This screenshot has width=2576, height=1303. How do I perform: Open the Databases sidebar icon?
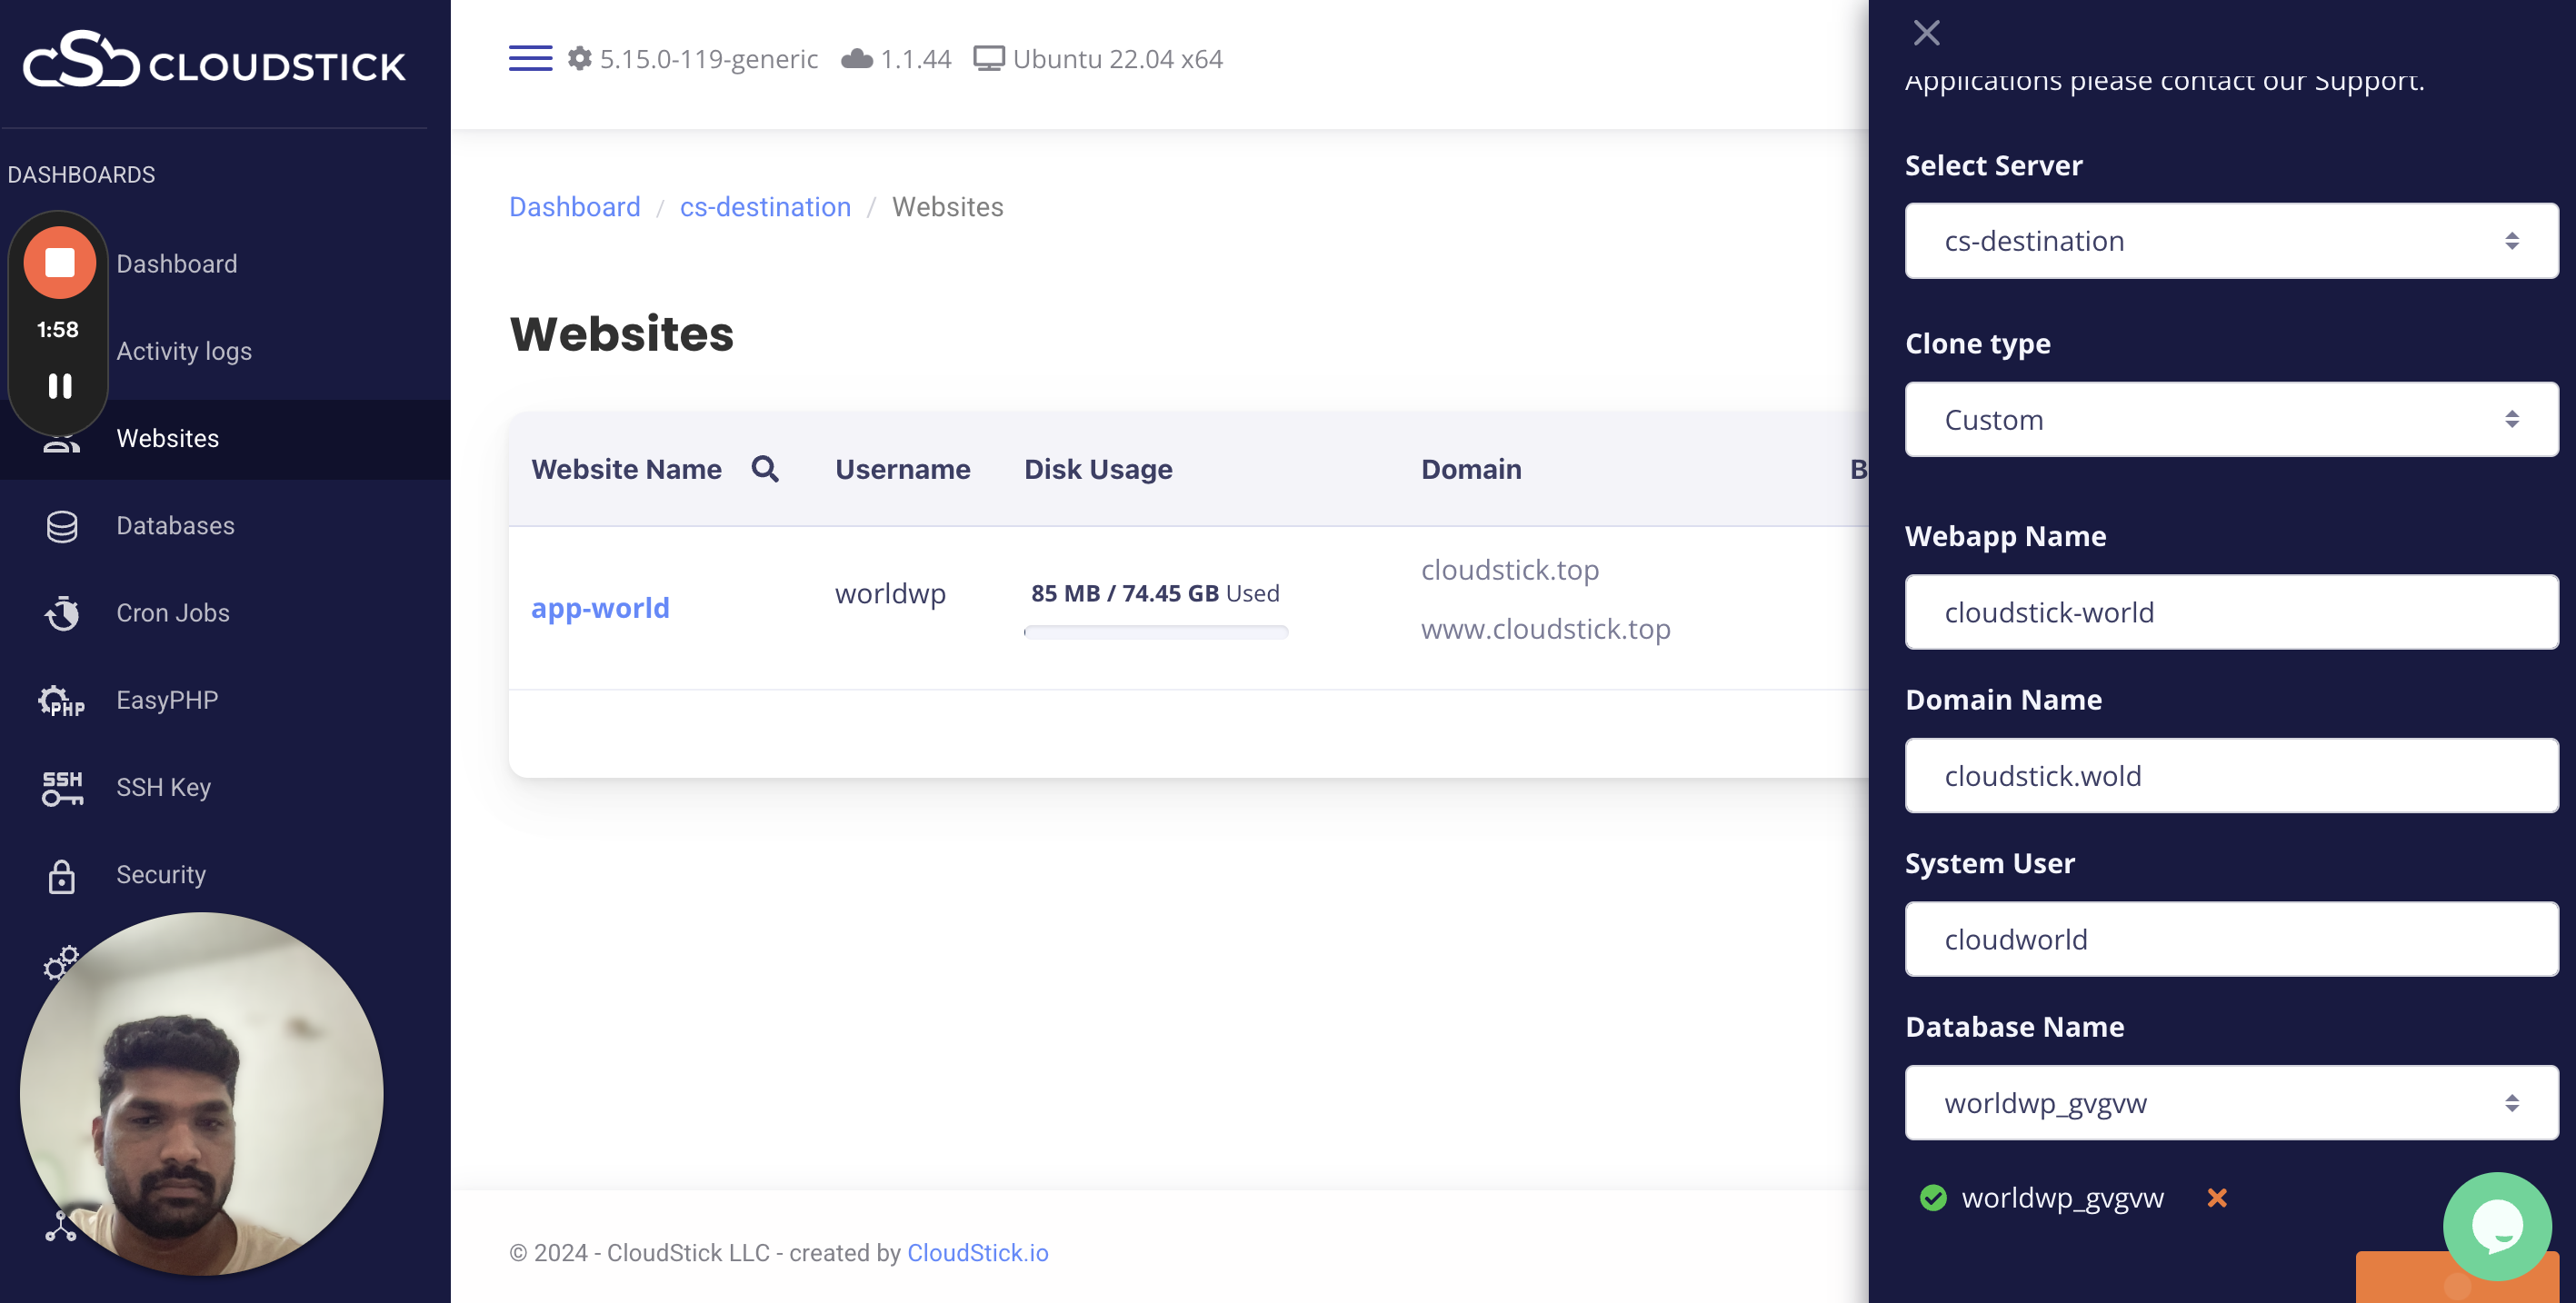[62, 526]
